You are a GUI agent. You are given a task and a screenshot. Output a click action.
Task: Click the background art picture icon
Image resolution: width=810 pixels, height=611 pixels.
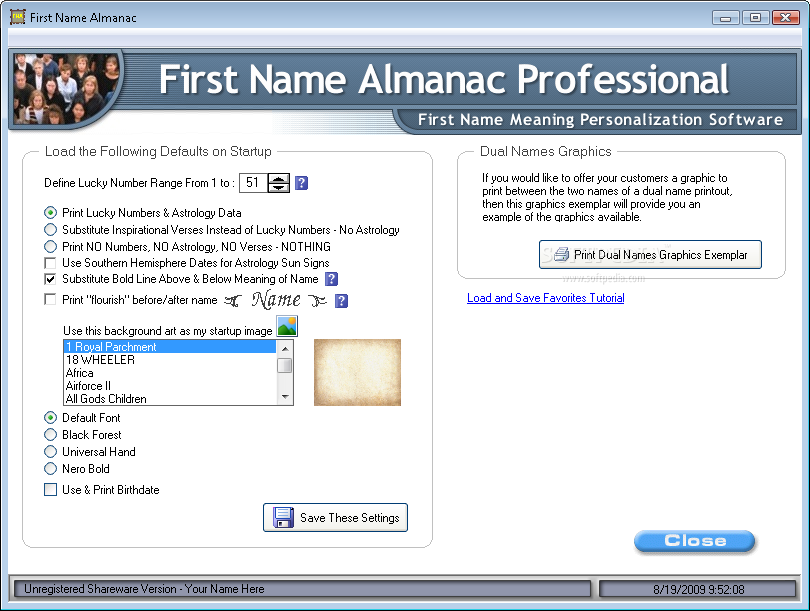click(x=287, y=326)
